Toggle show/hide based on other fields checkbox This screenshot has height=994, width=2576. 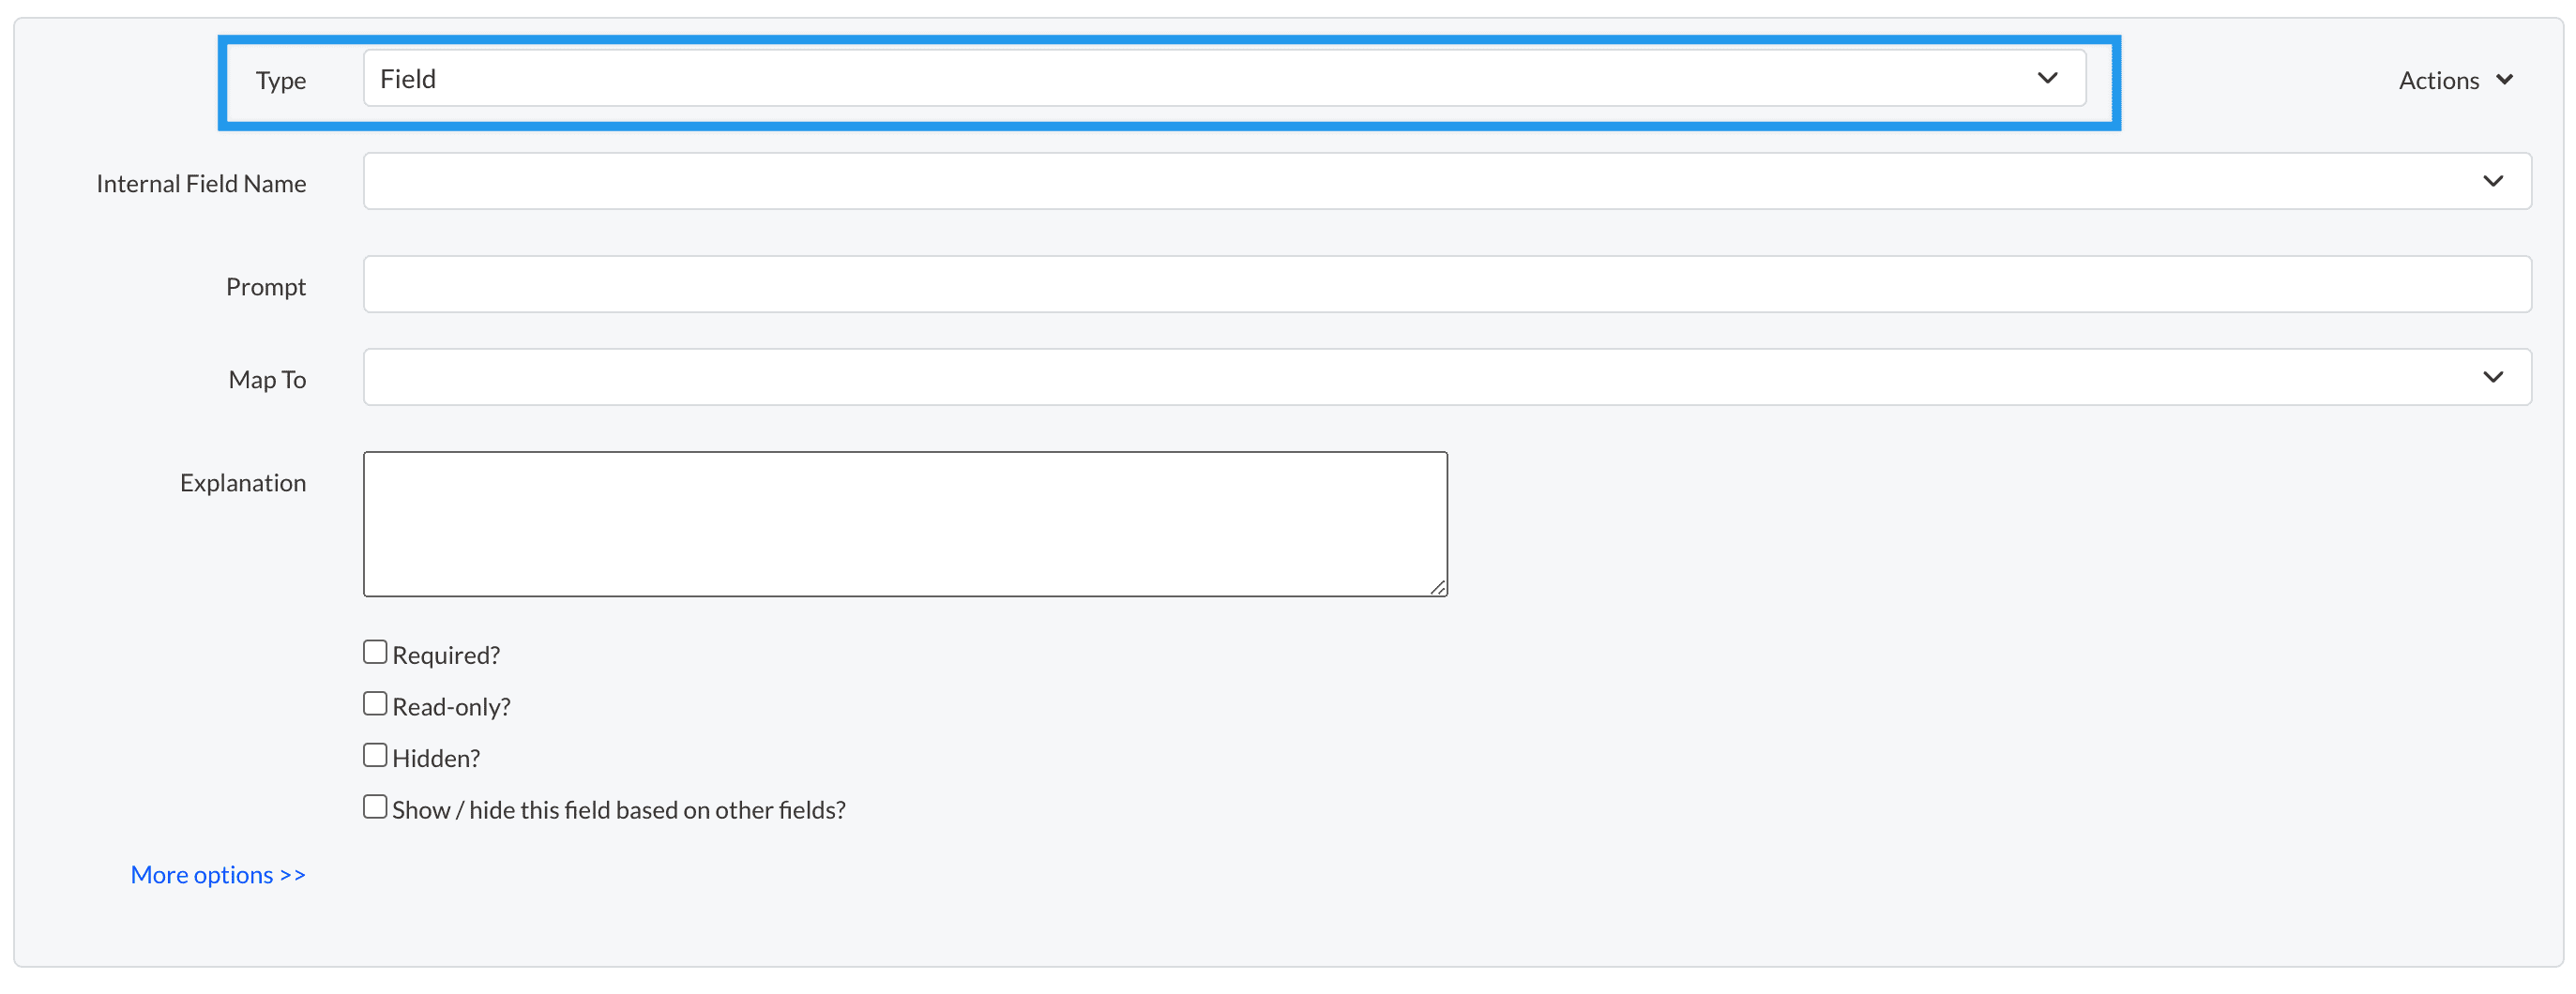click(375, 807)
